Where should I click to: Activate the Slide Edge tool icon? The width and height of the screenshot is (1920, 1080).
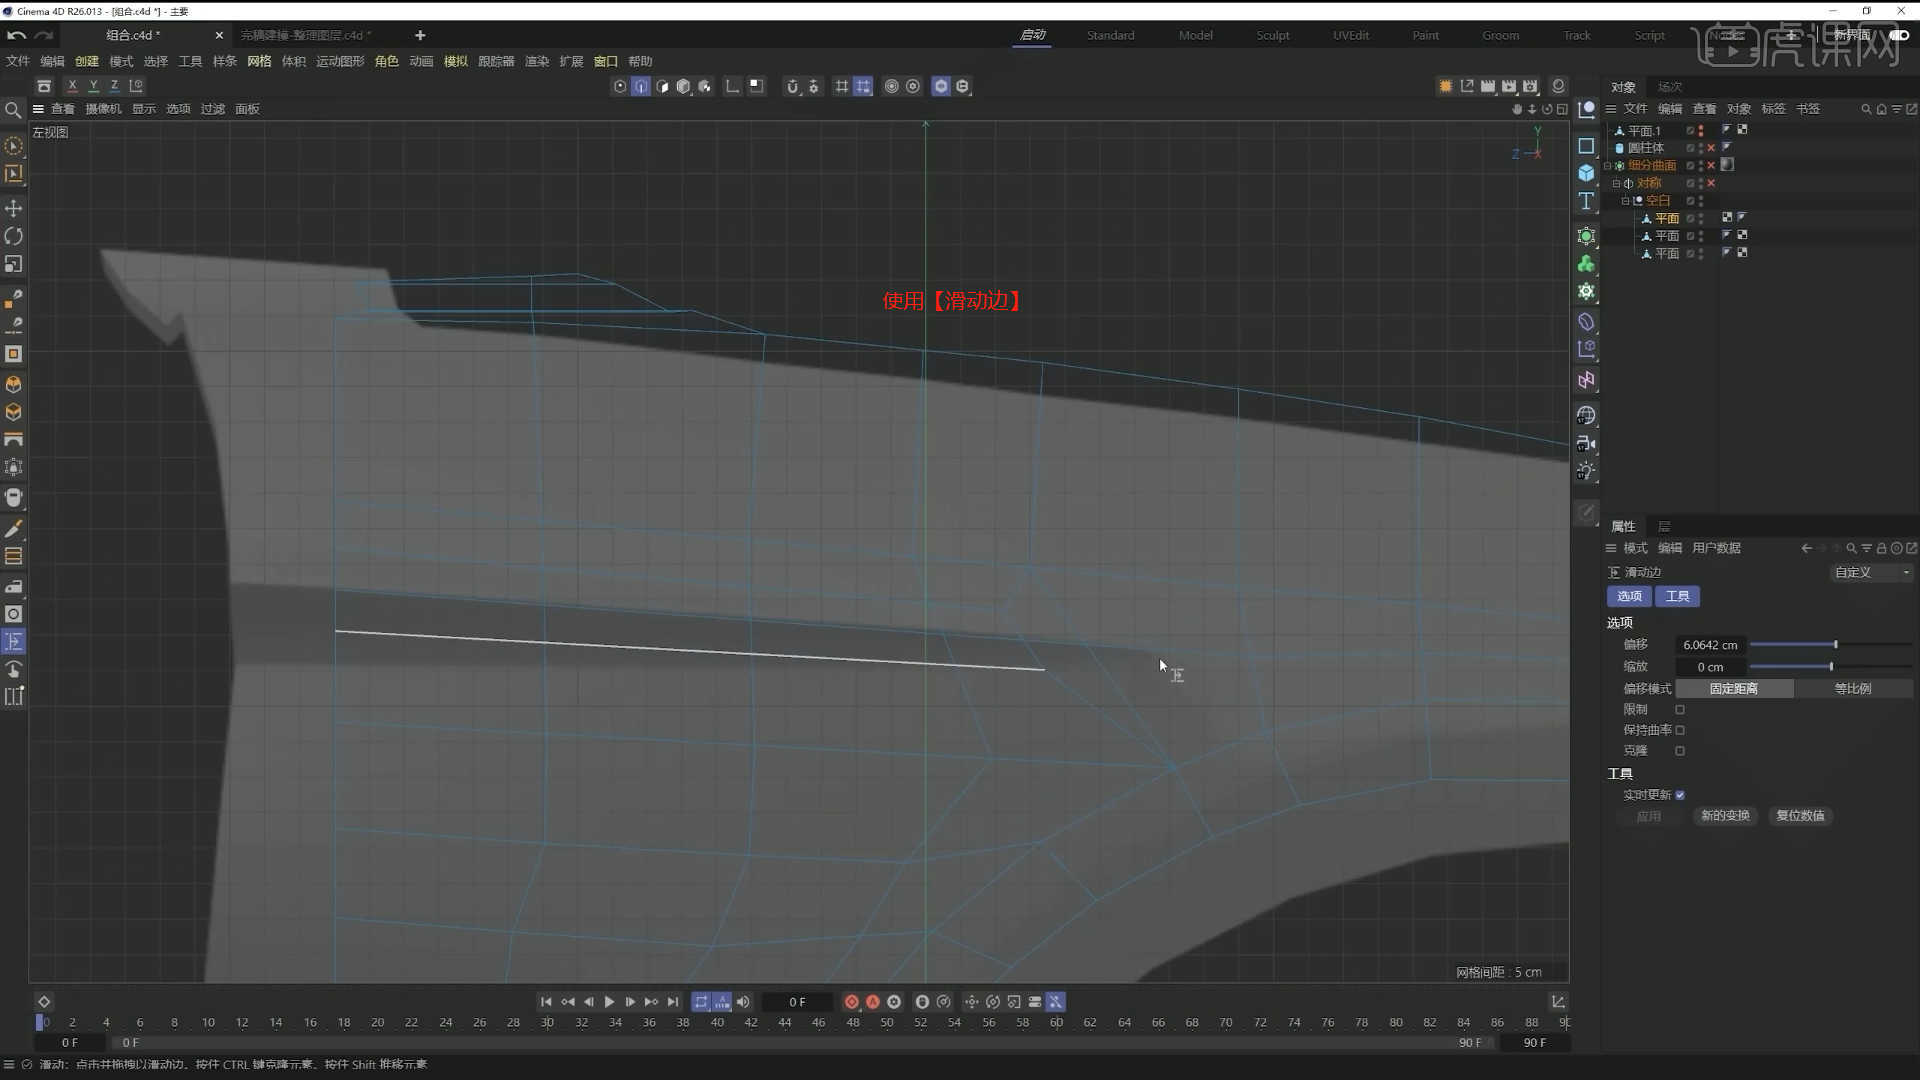point(14,642)
